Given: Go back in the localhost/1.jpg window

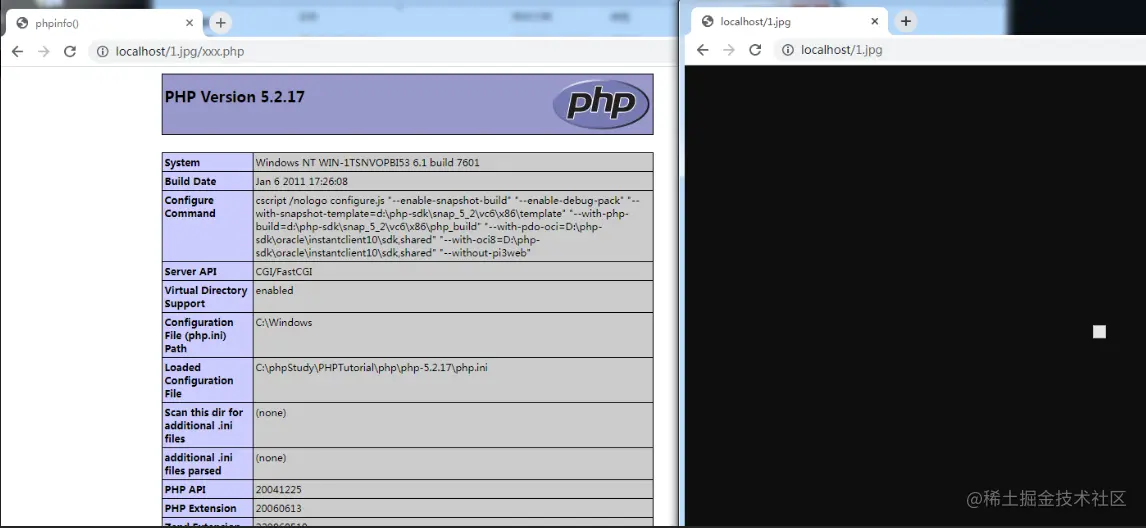Looking at the screenshot, I should 702,50.
